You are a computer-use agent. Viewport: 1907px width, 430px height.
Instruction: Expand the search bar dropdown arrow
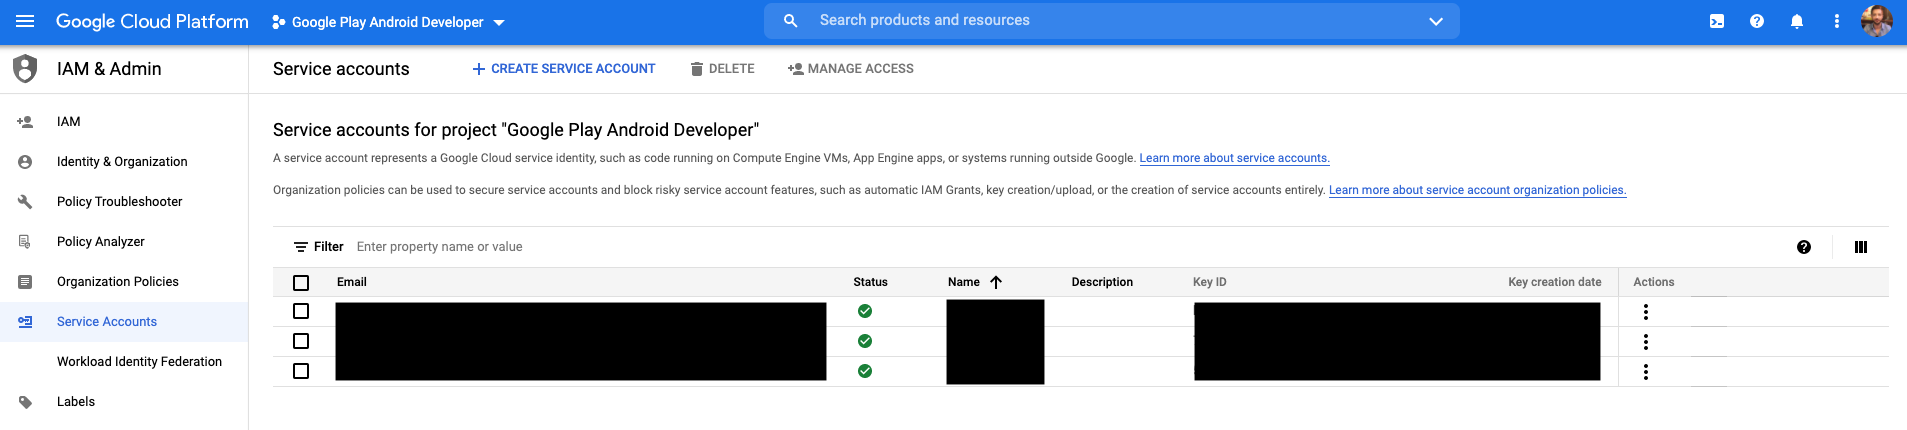[1436, 21]
